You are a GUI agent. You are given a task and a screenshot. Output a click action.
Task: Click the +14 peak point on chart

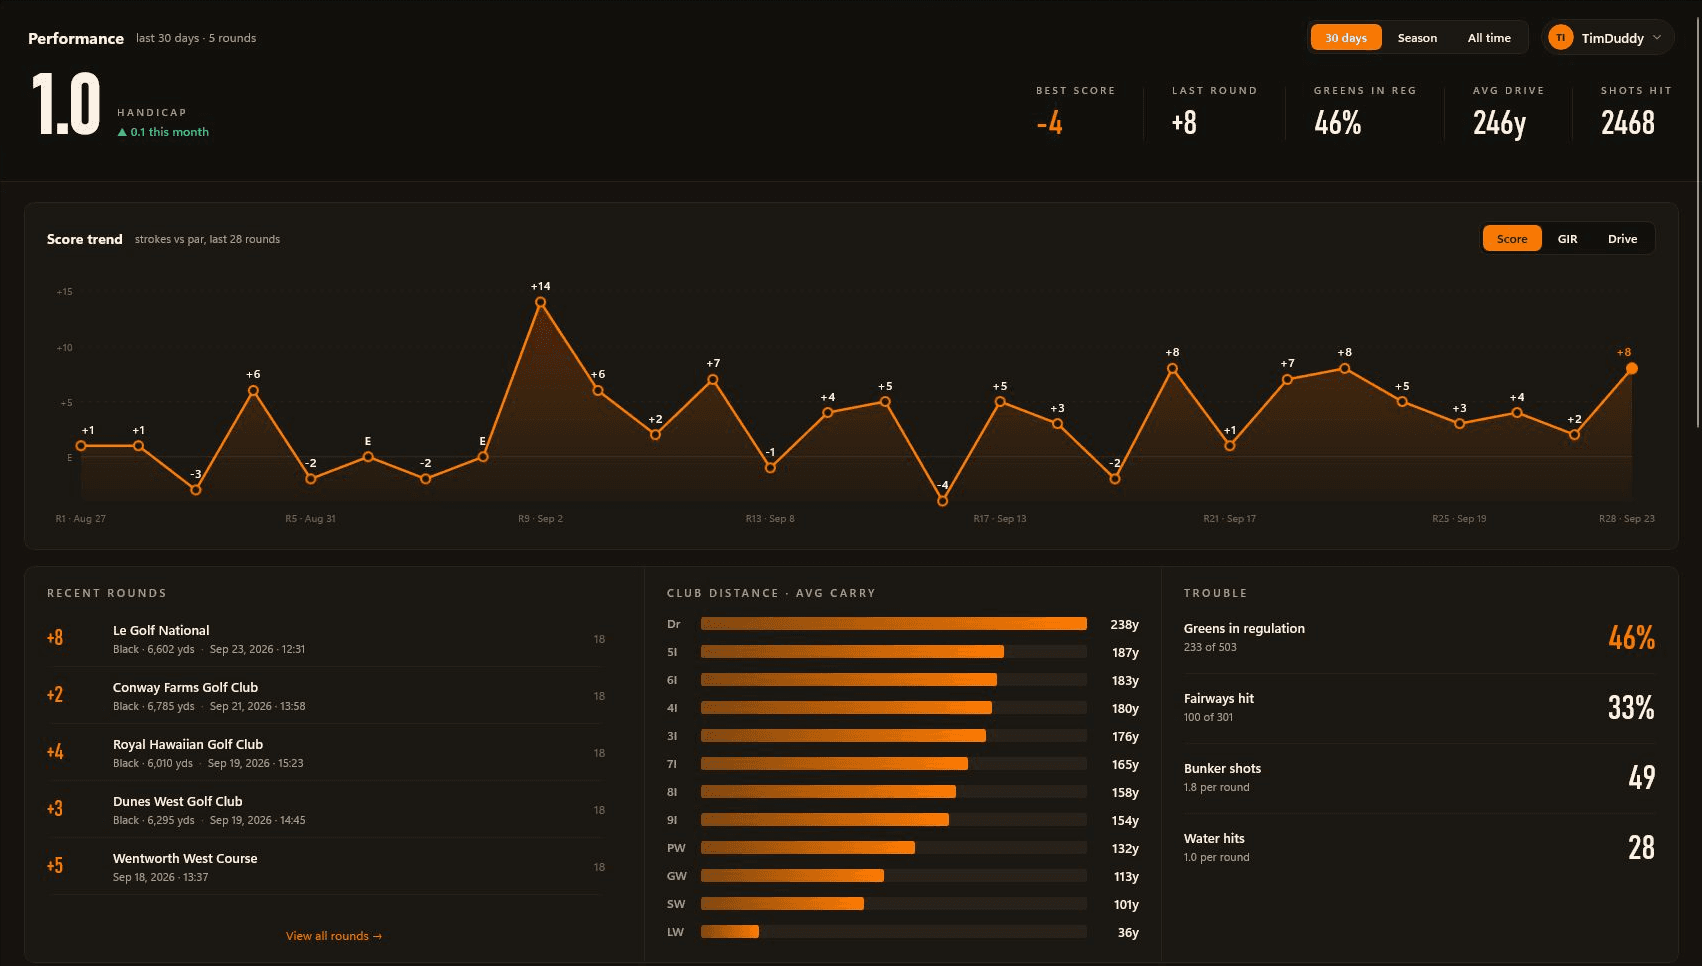(x=540, y=301)
